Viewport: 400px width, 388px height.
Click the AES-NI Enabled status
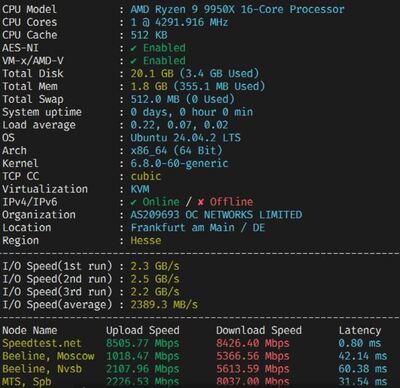[164, 48]
